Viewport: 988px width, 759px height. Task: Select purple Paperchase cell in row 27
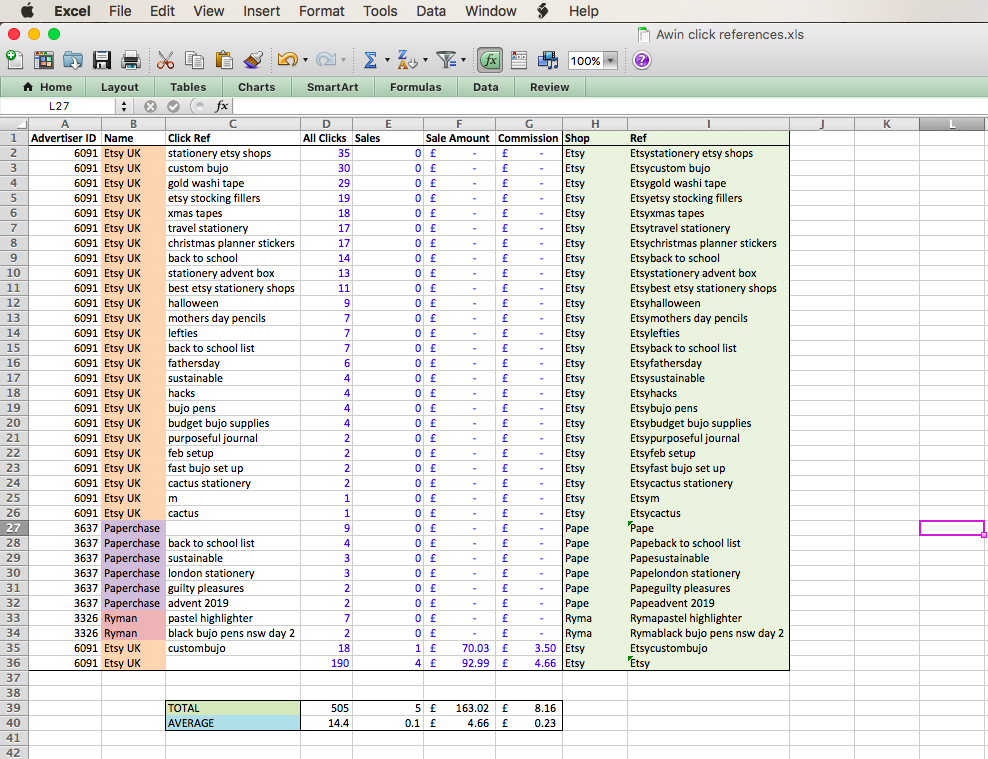tap(133, 528)
